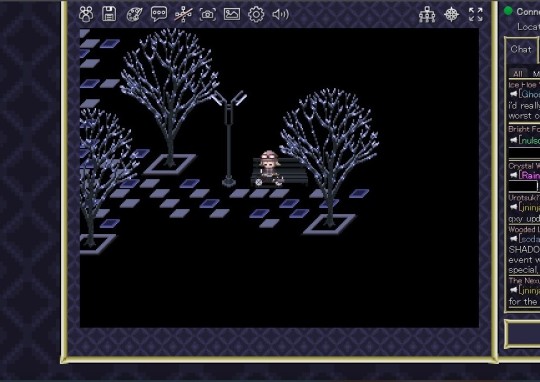Open the palette theme icon
The width and height of the screenshot is (540, 382).
134,14
